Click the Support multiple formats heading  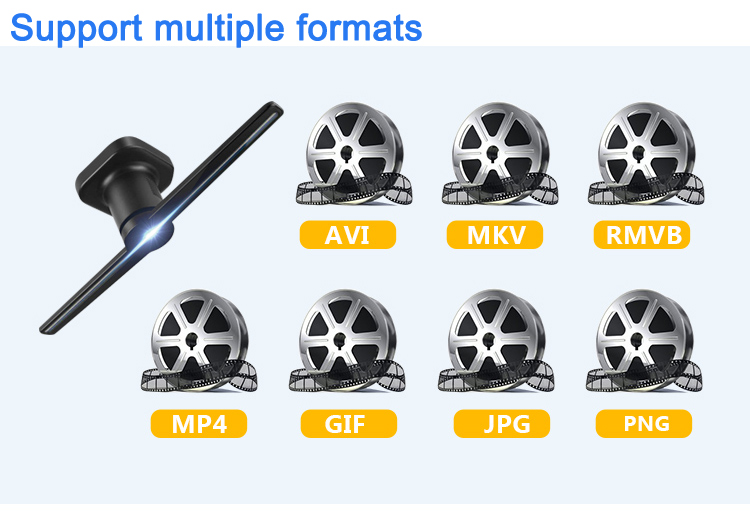click(x=216, y=28)
